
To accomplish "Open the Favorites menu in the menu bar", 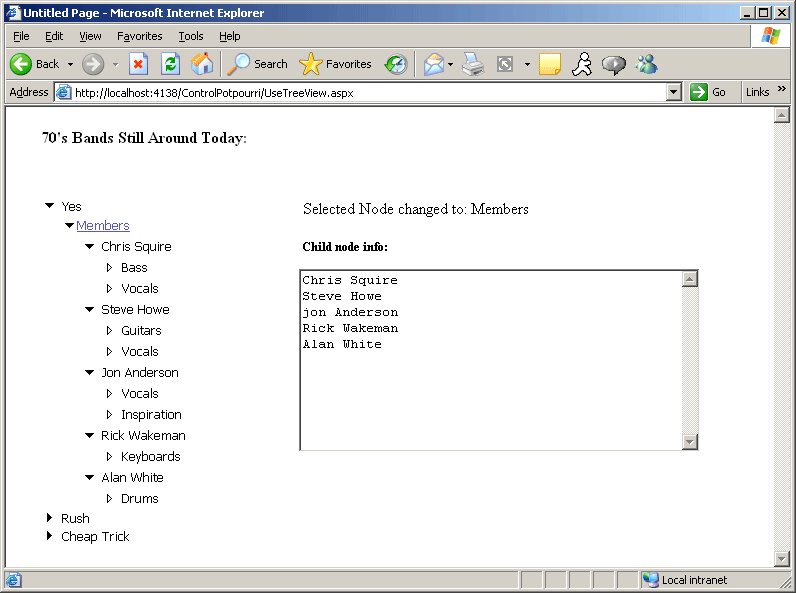I will [x=139, y=36].
